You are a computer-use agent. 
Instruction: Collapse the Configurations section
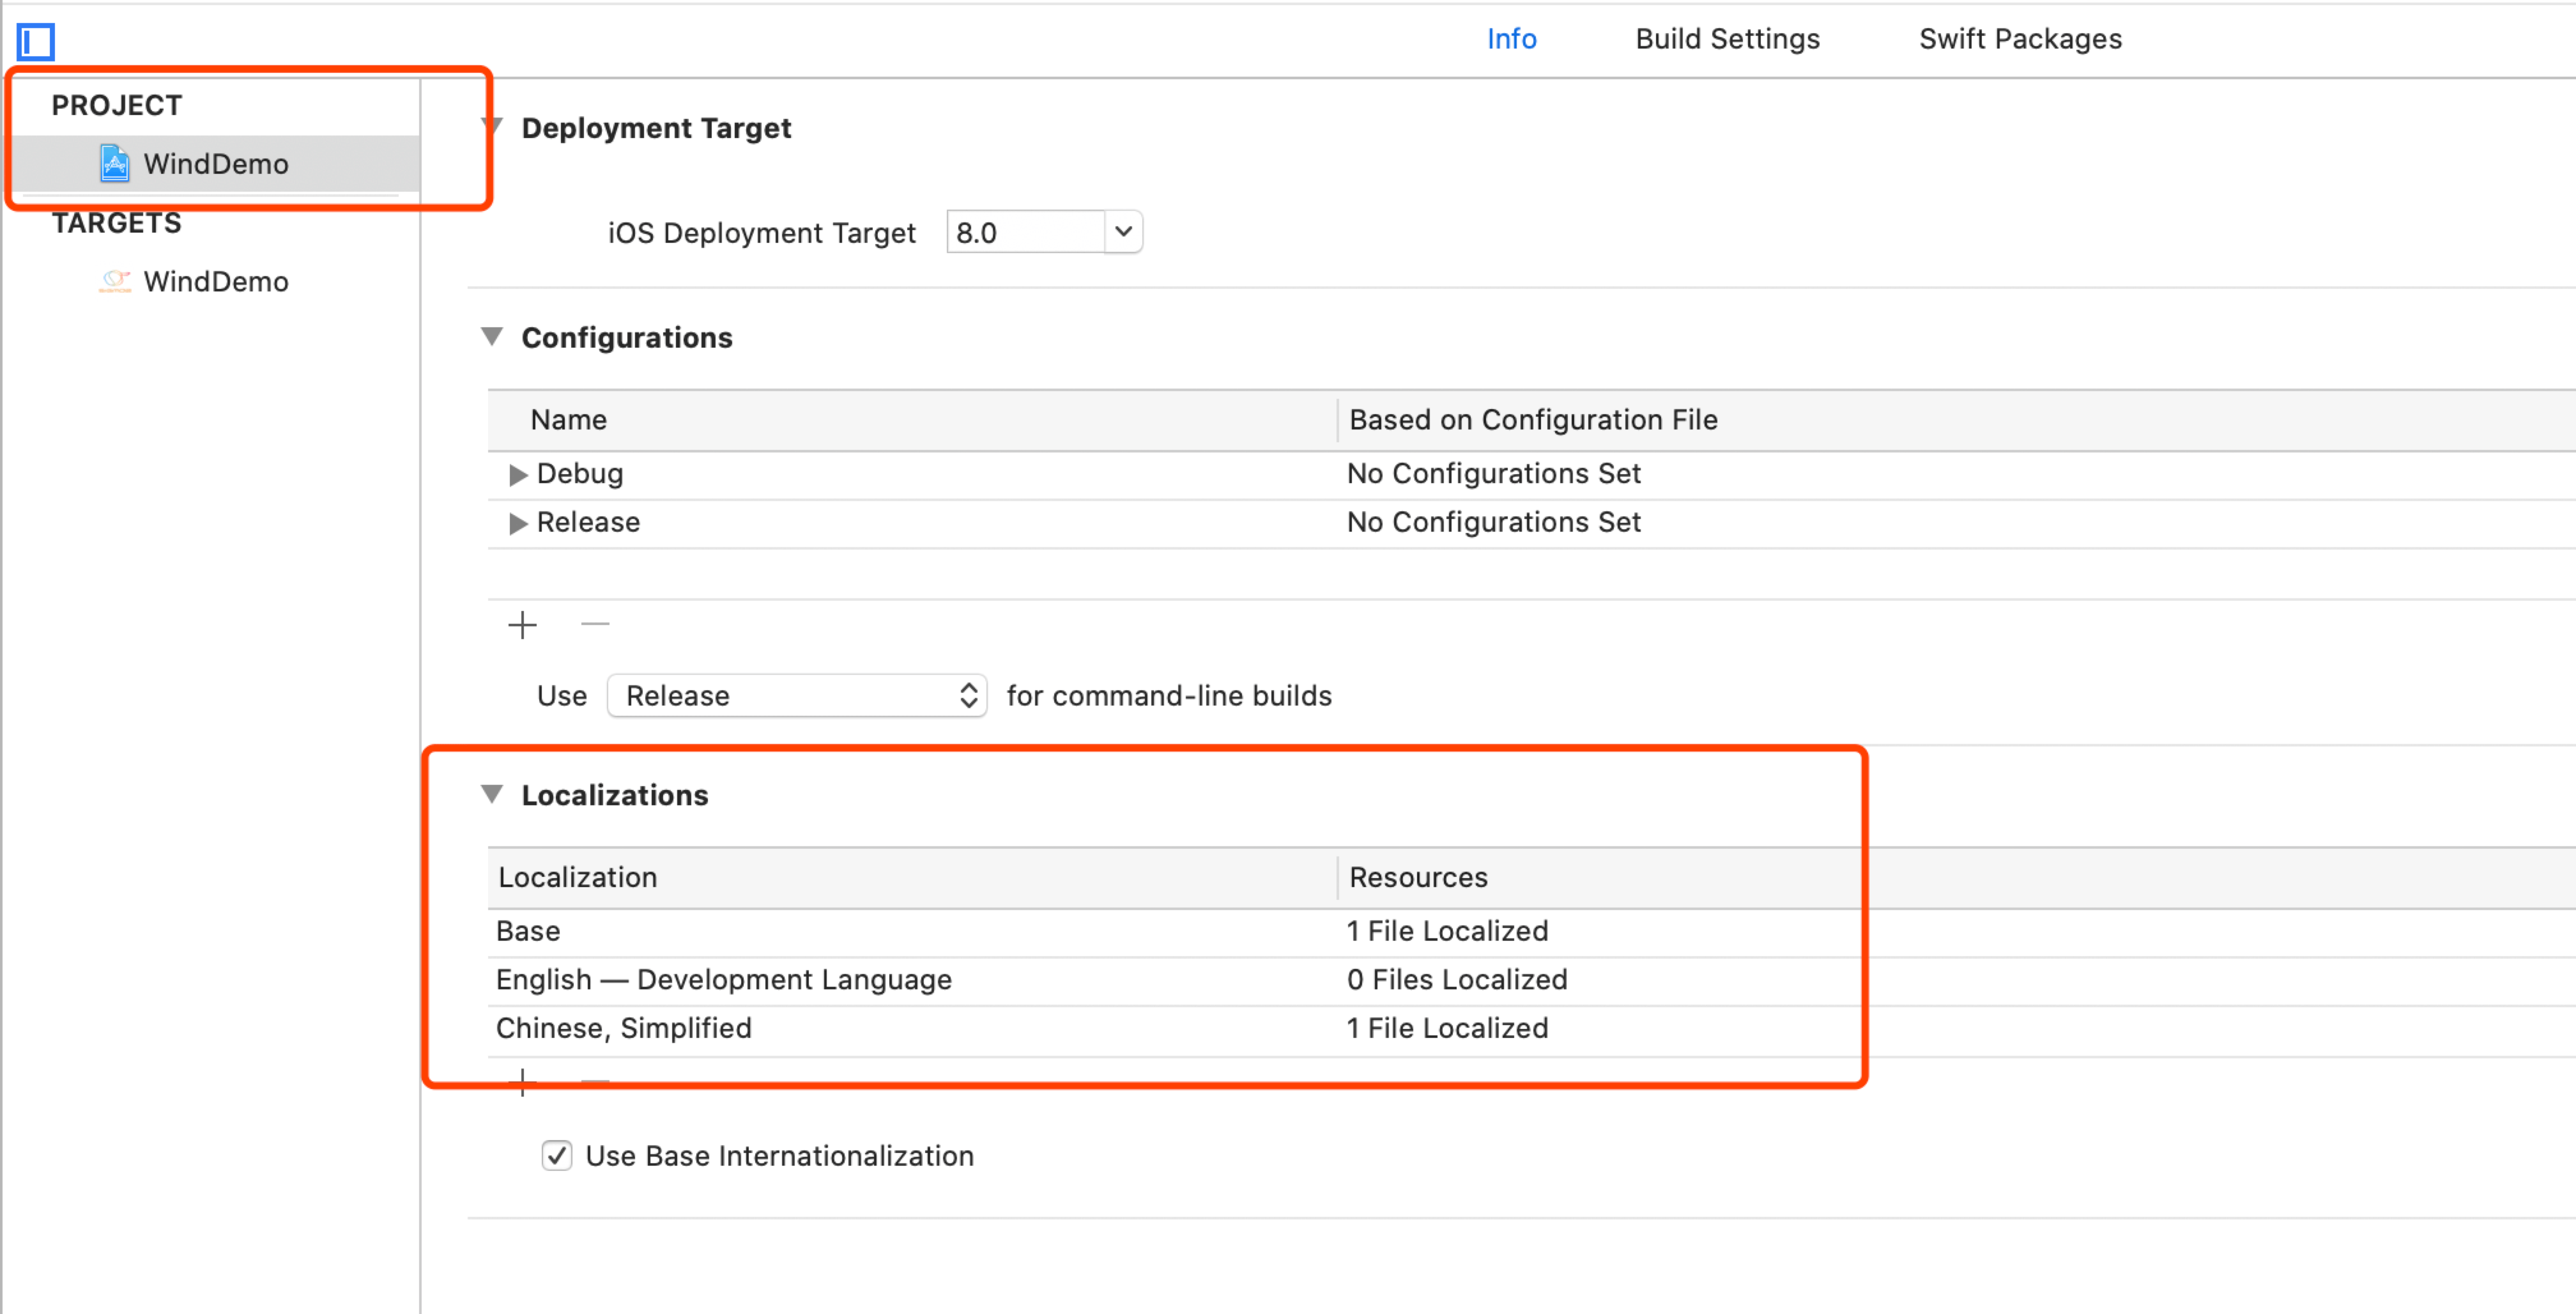click(492, 337)
